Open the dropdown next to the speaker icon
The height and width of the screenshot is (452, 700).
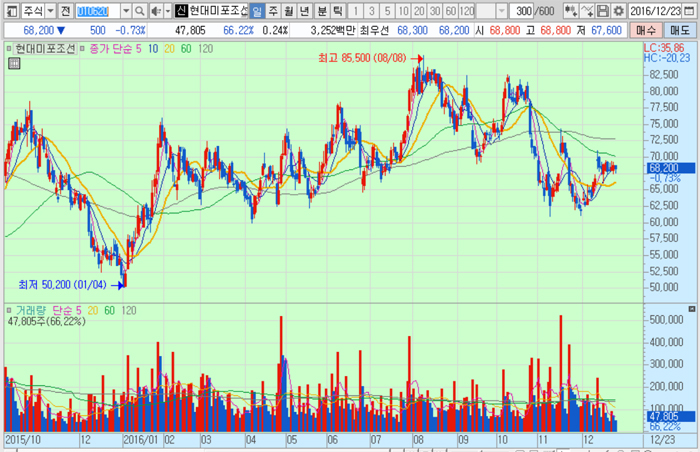[x=166, y=11]
